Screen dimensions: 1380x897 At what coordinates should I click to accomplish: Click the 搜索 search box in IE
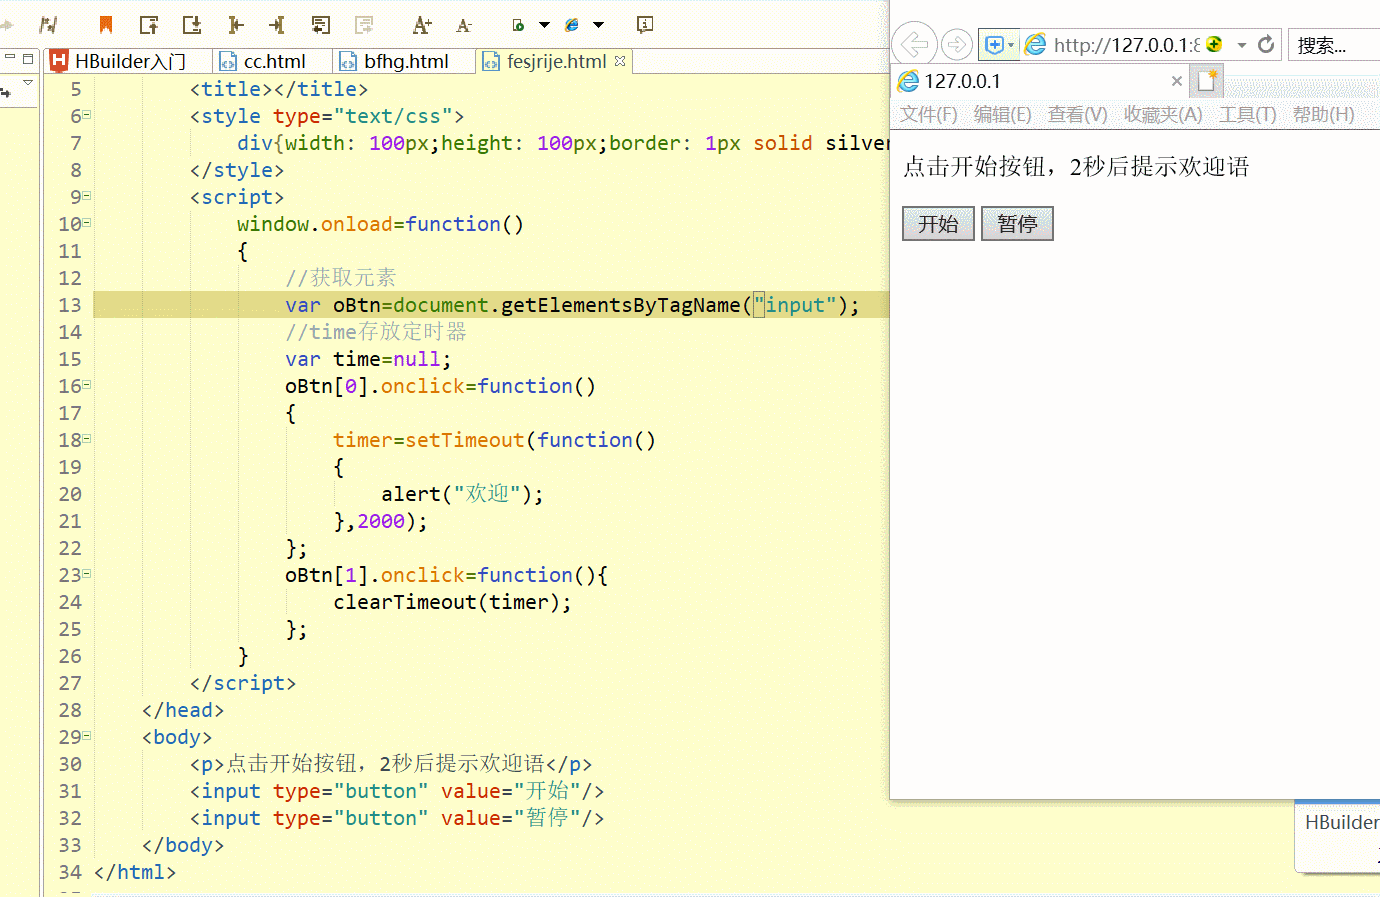[1334, 45]
